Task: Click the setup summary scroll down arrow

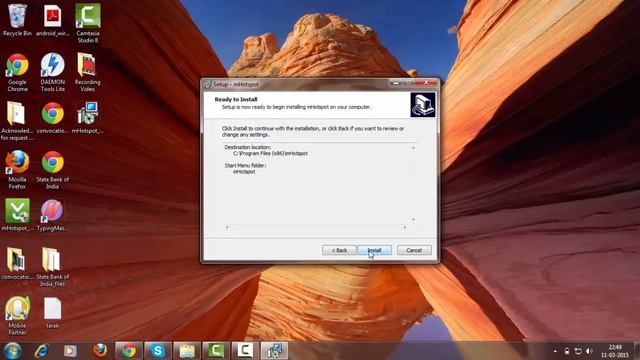Action: click(x=413, y=220)
